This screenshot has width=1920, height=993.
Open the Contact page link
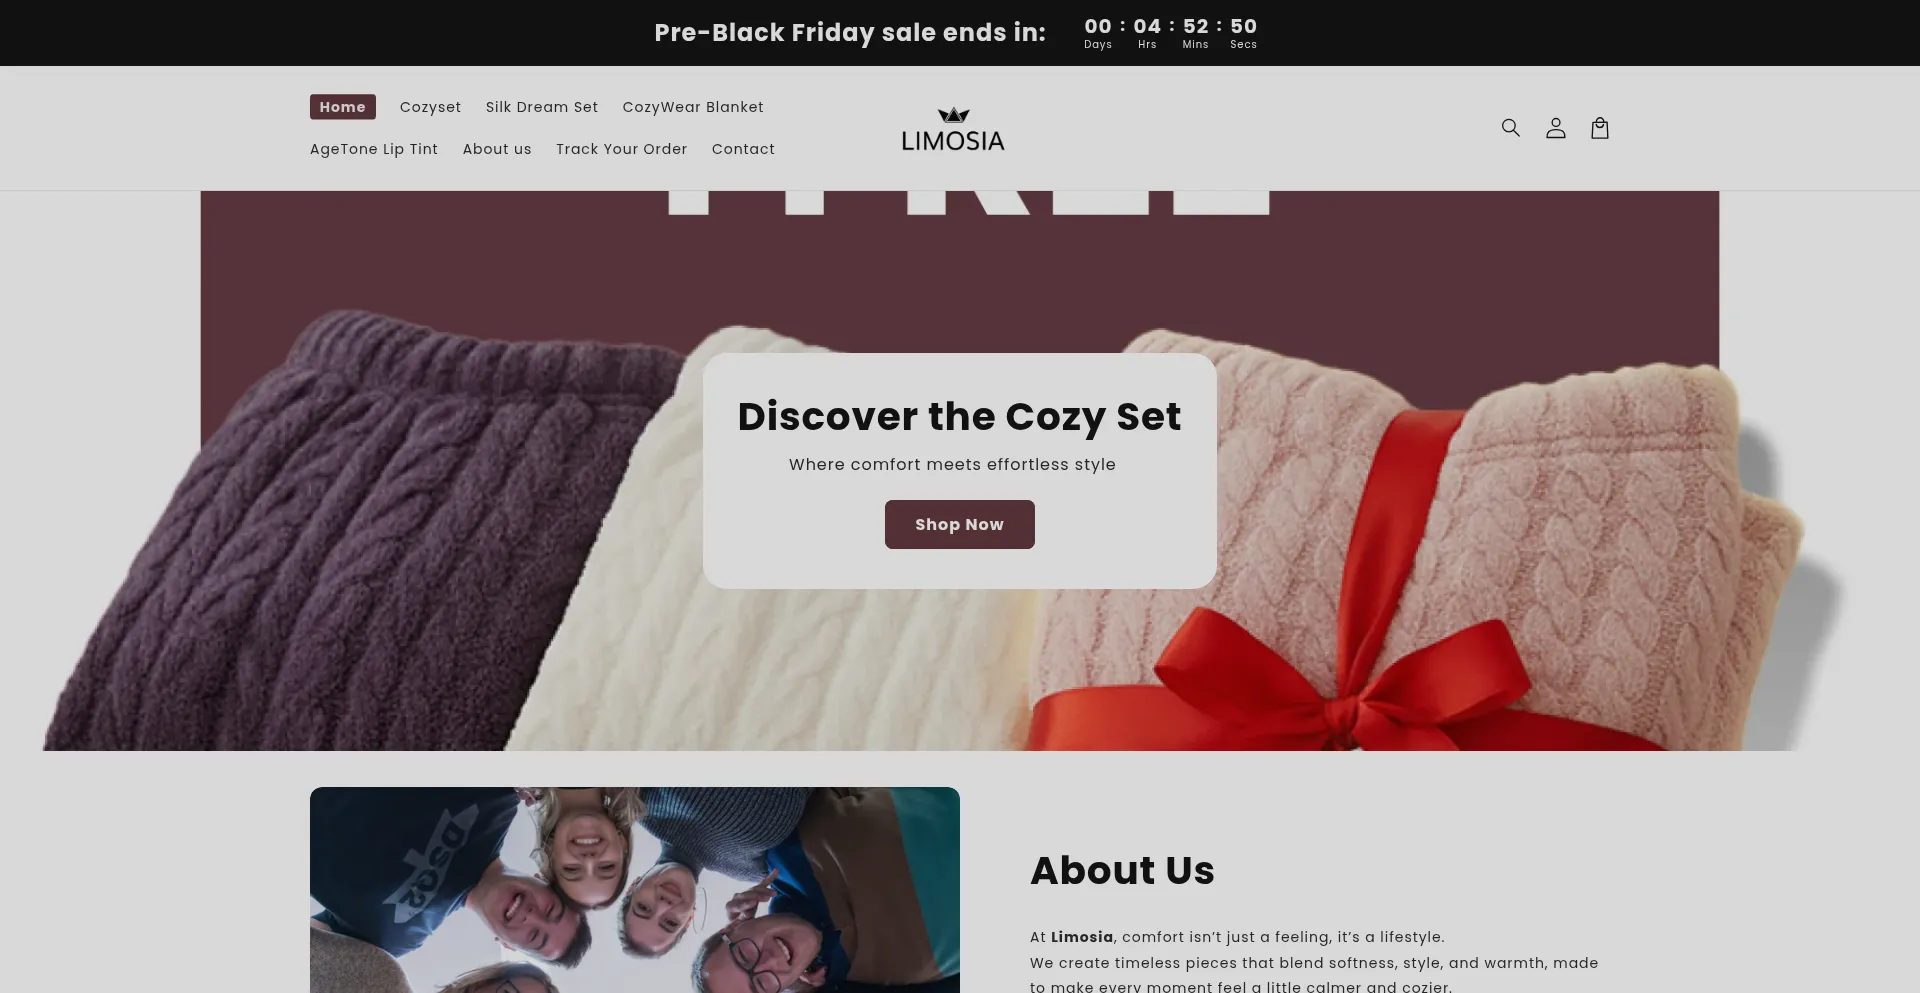743,149
